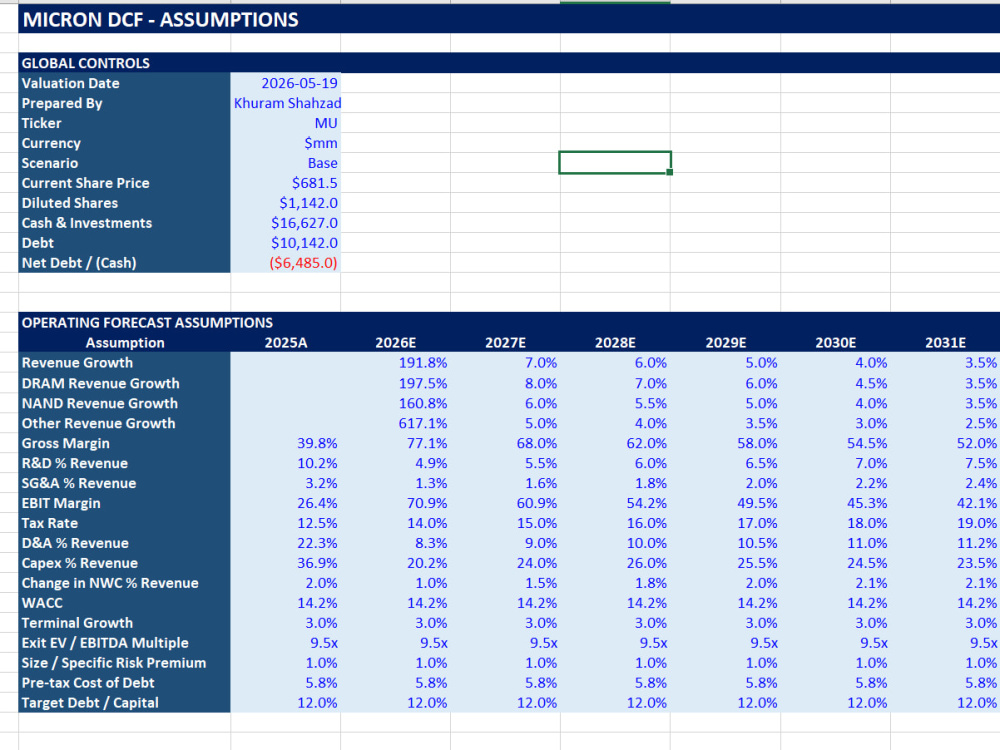This screenshot has height=750, width=1000.
Task: Select Change in NWC 2027E value 1.5%
Action: coord(541,583)
